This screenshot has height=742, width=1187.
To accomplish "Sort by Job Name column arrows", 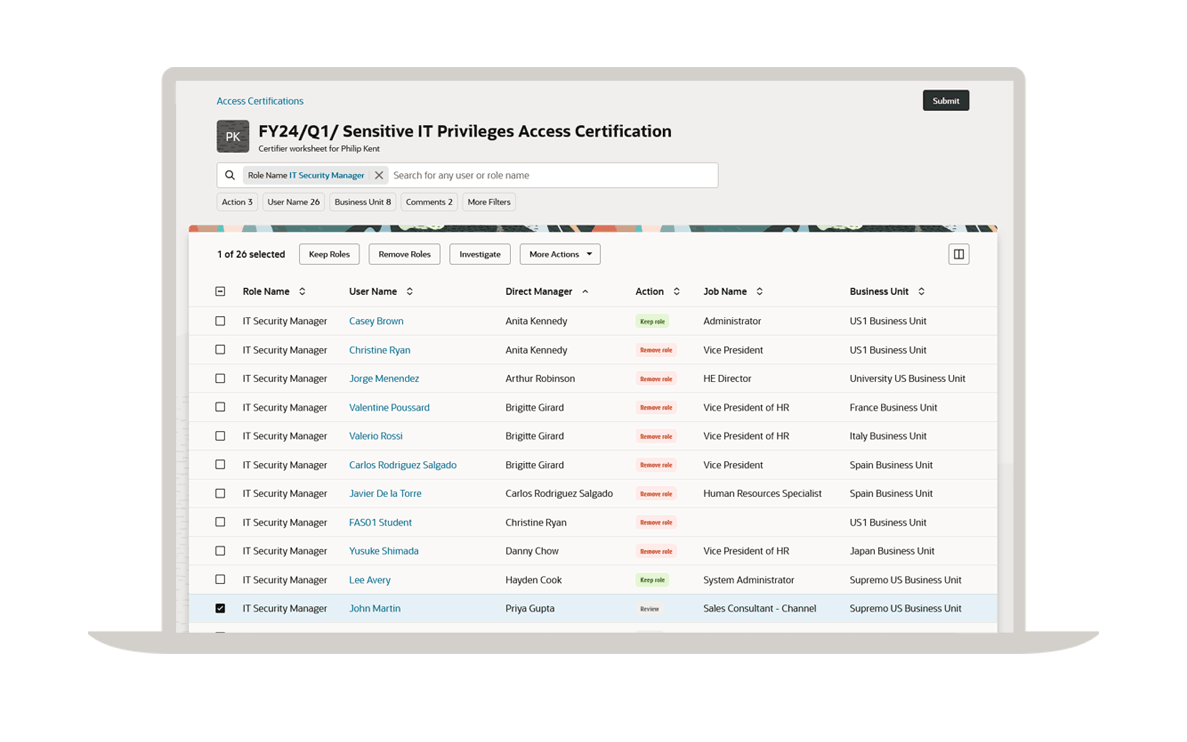I will [759, 292].
